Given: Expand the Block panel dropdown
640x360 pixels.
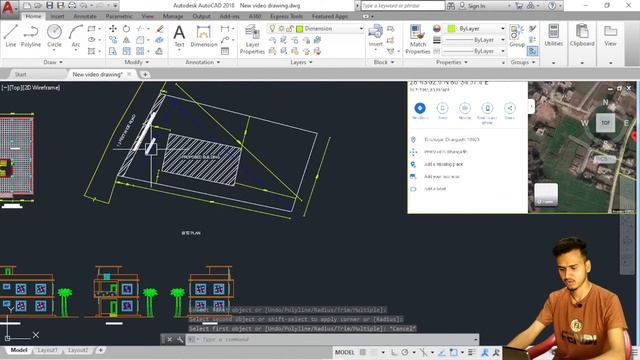Looking at the screenshot, I should (x=384, y=62).
